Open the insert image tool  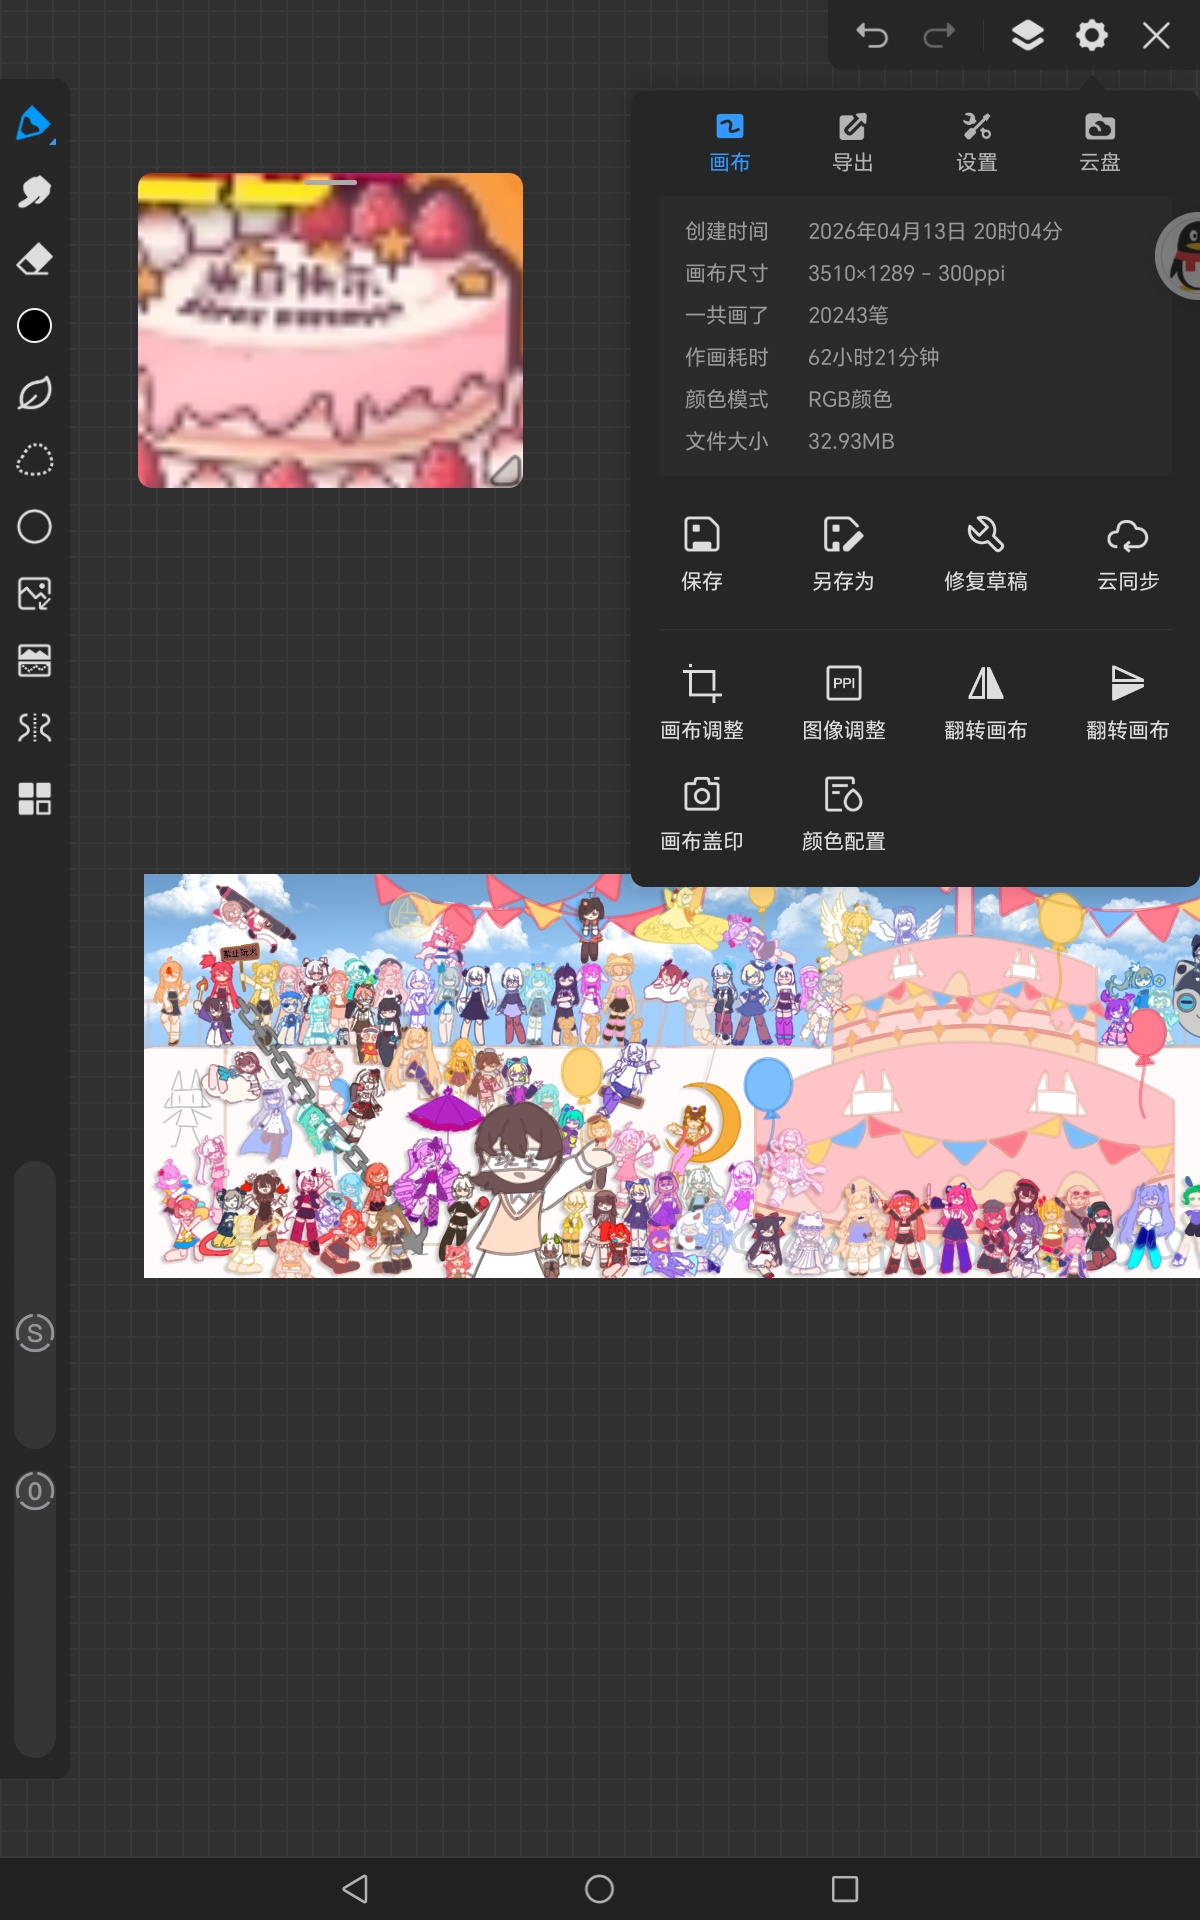click(34, 594)
